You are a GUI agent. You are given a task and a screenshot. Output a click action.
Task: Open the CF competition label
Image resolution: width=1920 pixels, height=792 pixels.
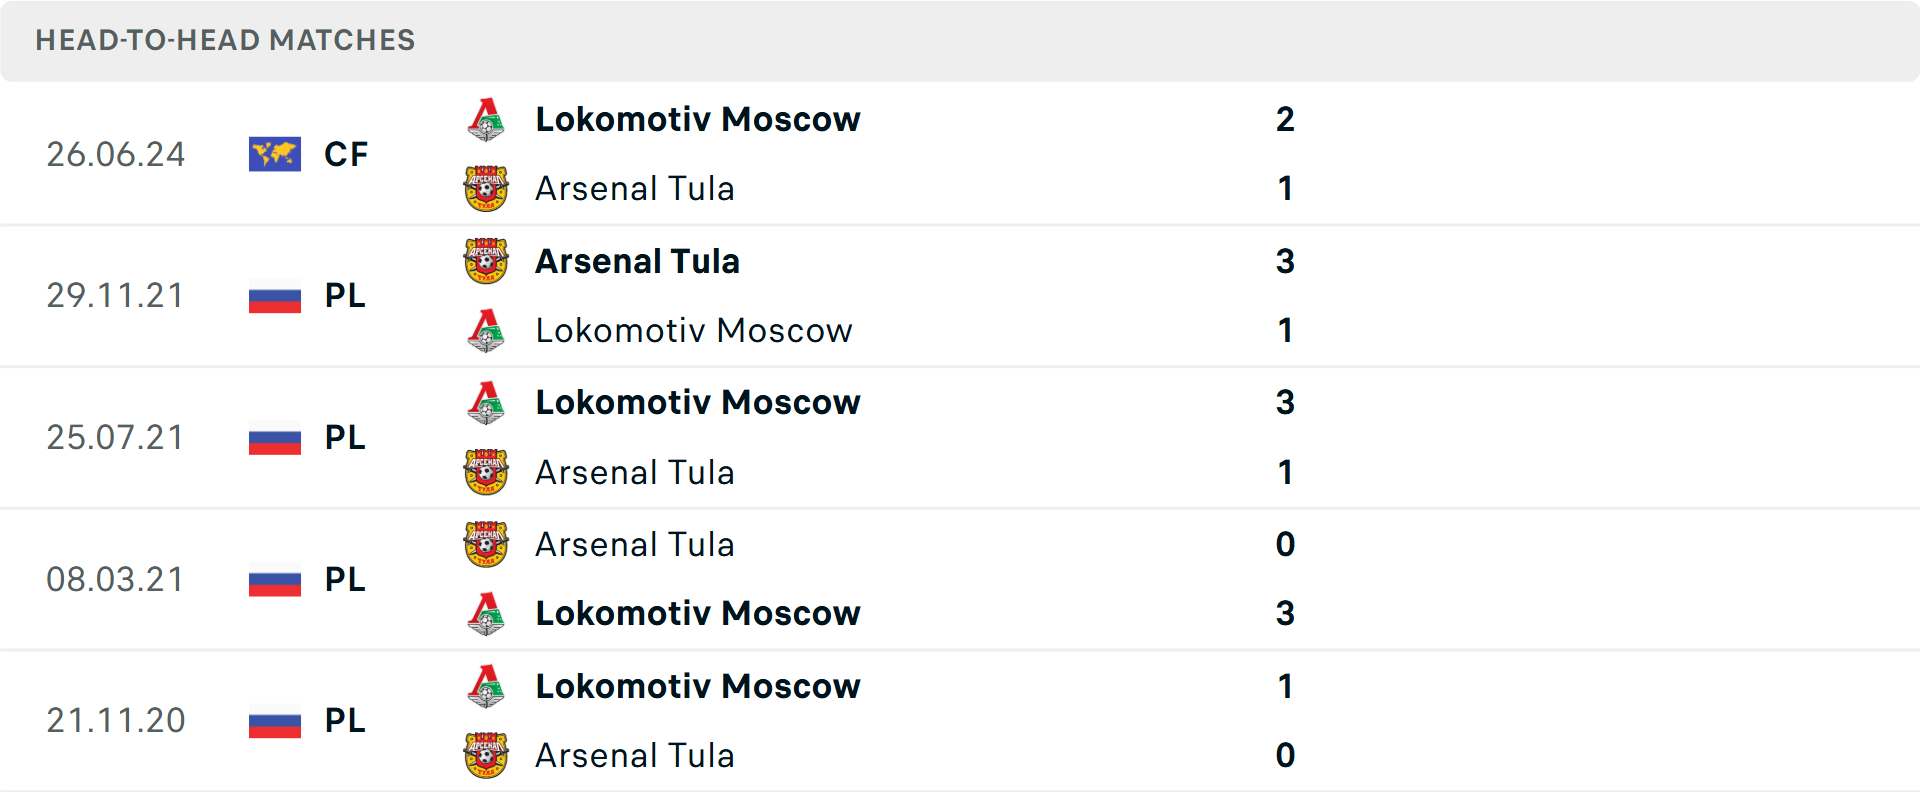click(x=345, y=154)
